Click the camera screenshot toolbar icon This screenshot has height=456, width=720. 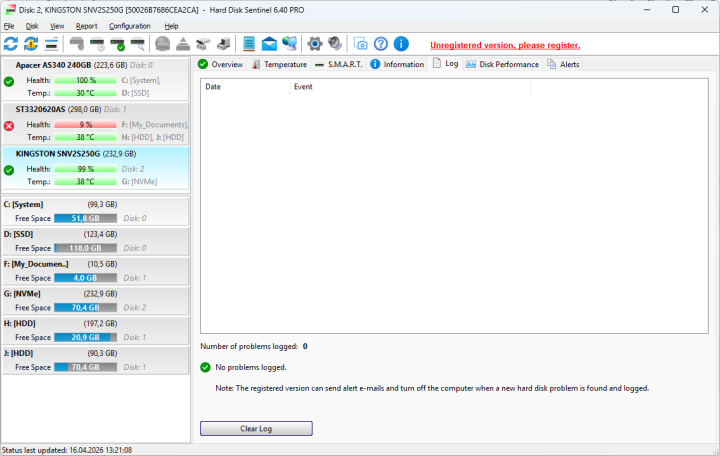pos(360,44)
